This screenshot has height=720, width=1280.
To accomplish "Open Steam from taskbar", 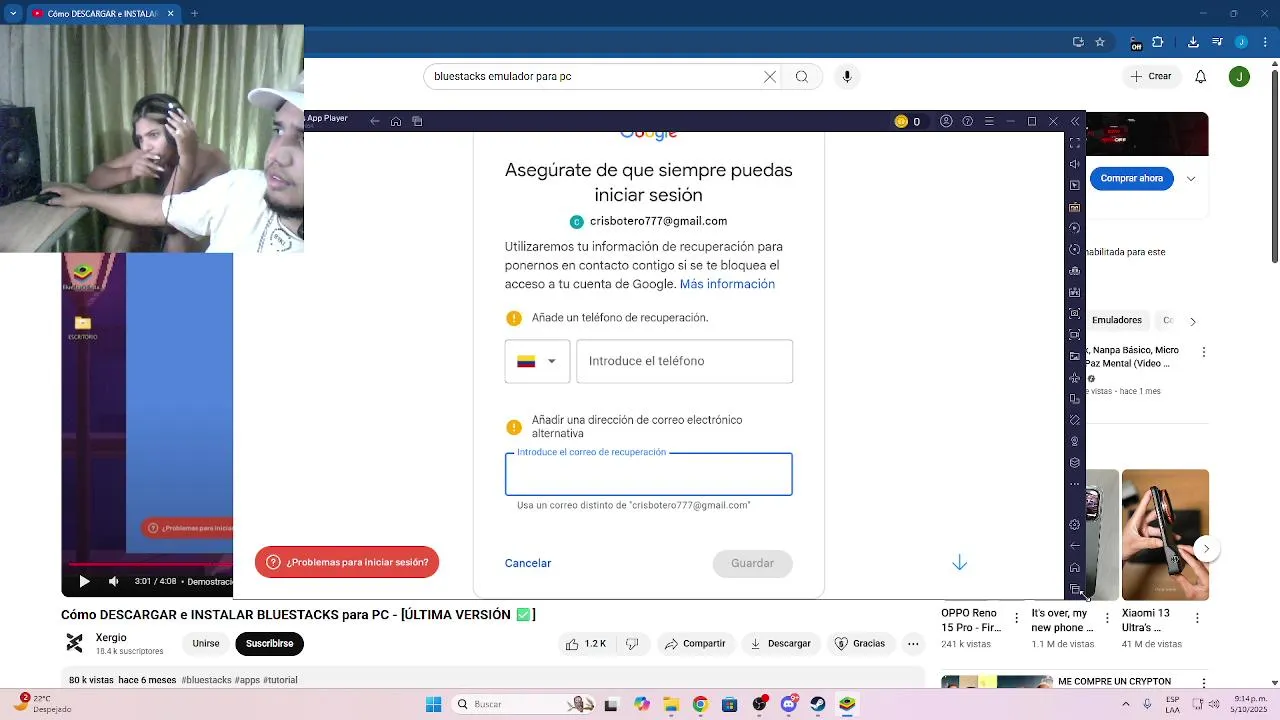I will coord(818,704).
